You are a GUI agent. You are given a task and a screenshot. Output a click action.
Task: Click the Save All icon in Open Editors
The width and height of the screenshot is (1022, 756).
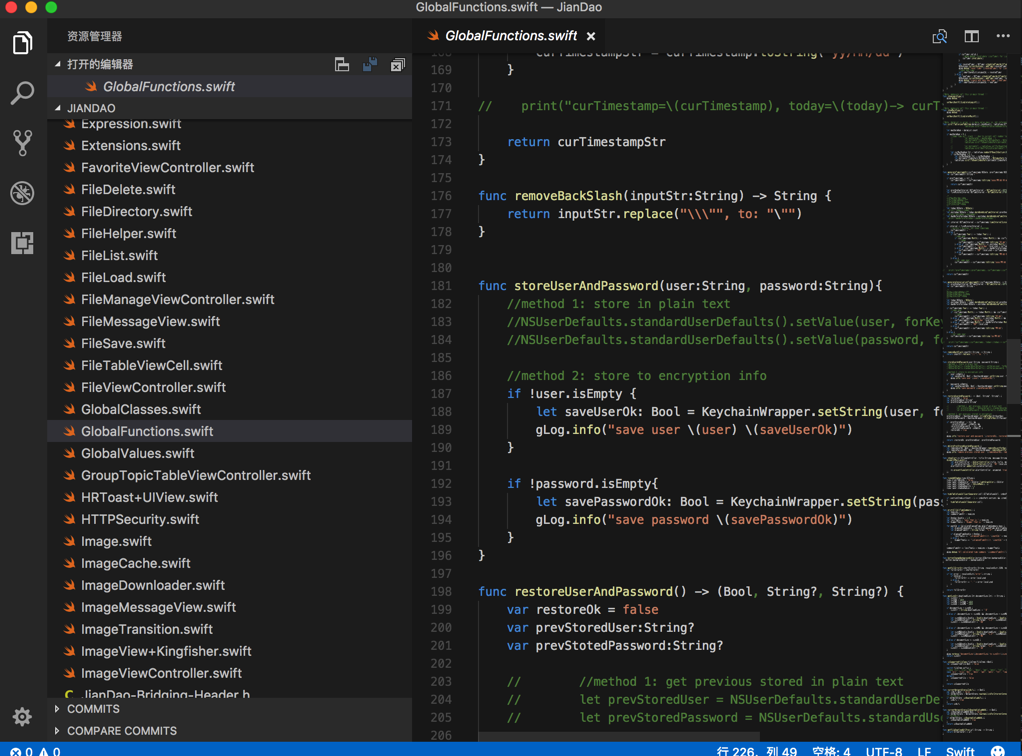point(370,65)
